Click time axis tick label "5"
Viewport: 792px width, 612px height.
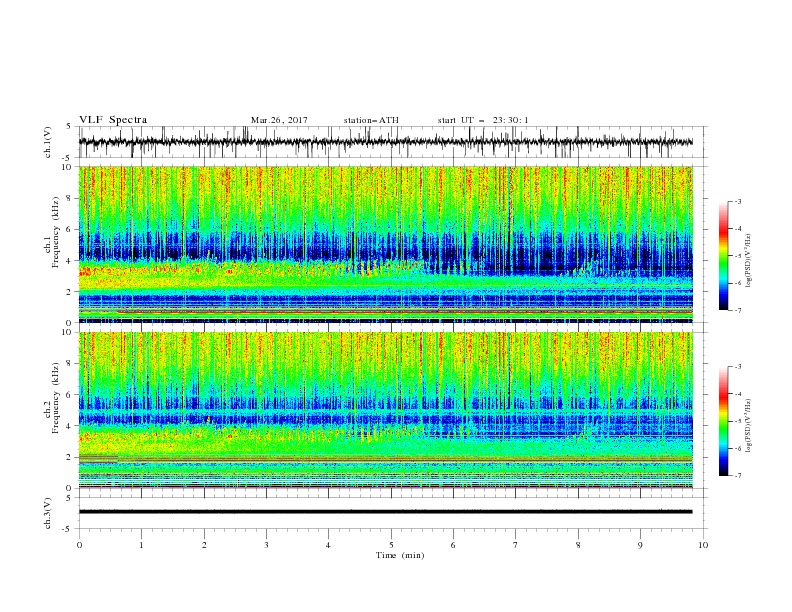(x=391, y=545)
